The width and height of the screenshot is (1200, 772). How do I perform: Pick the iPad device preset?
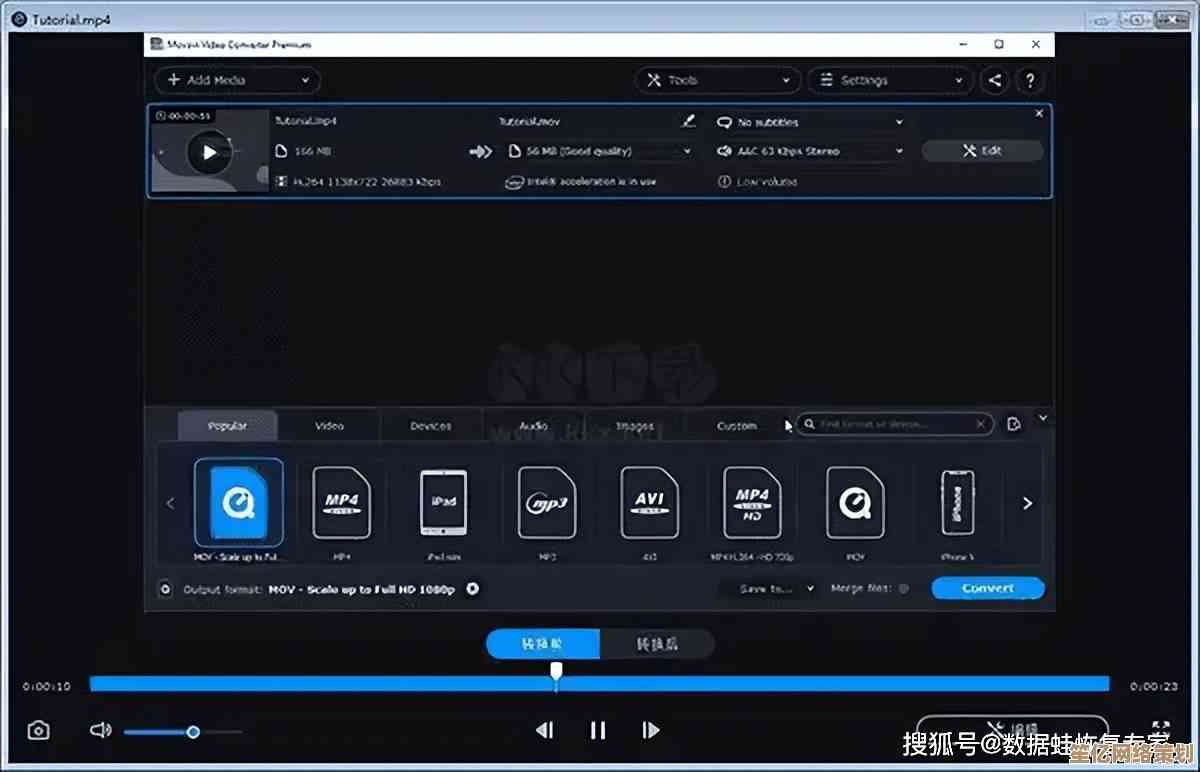pyautogui.click(x=443, y=503)
